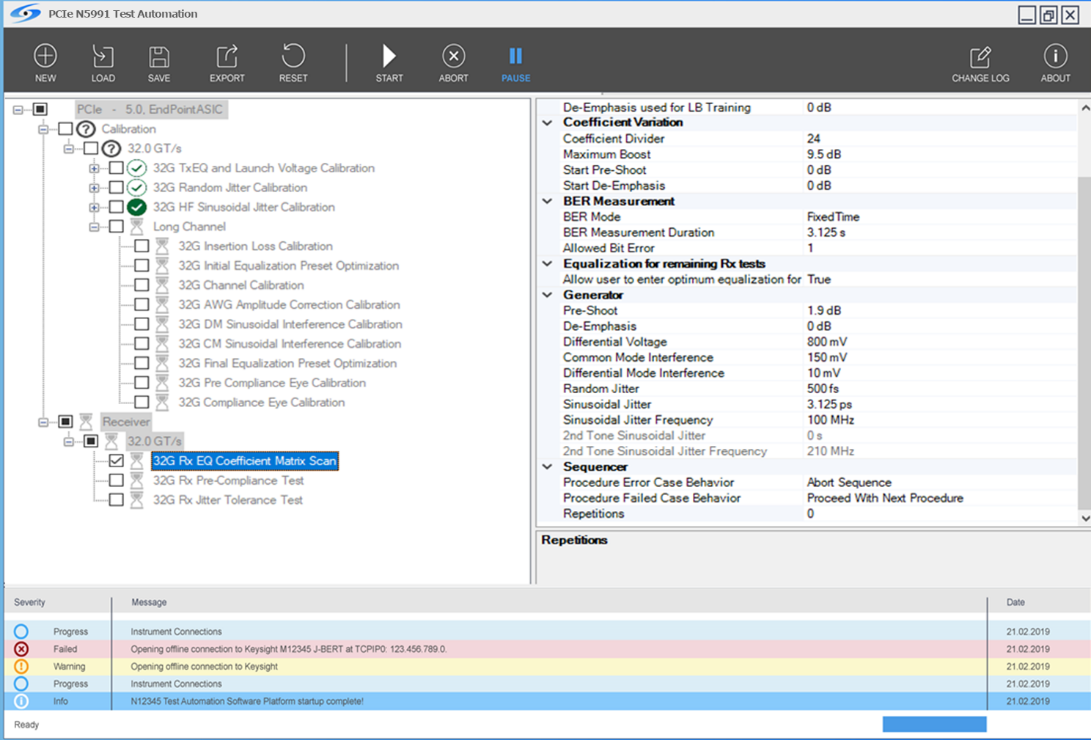This screenshot has height=740, width=1091.
Task: Select 32G CM Sinusoidal Interference Calibration
Action: [289, 344]
